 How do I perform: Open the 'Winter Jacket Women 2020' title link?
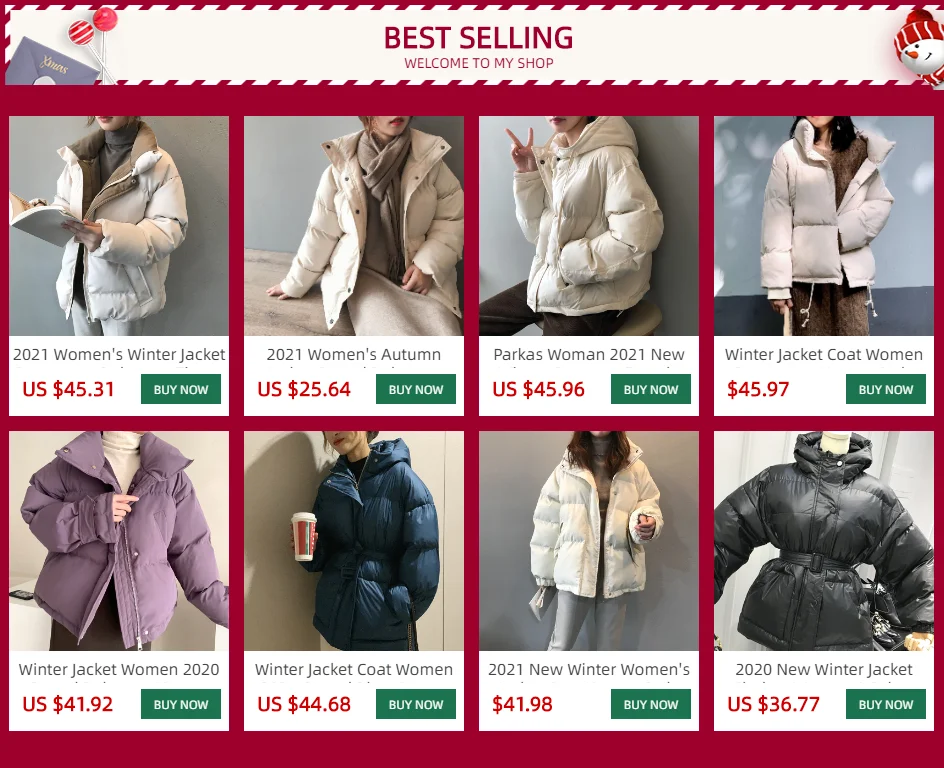tap(119, 669)
